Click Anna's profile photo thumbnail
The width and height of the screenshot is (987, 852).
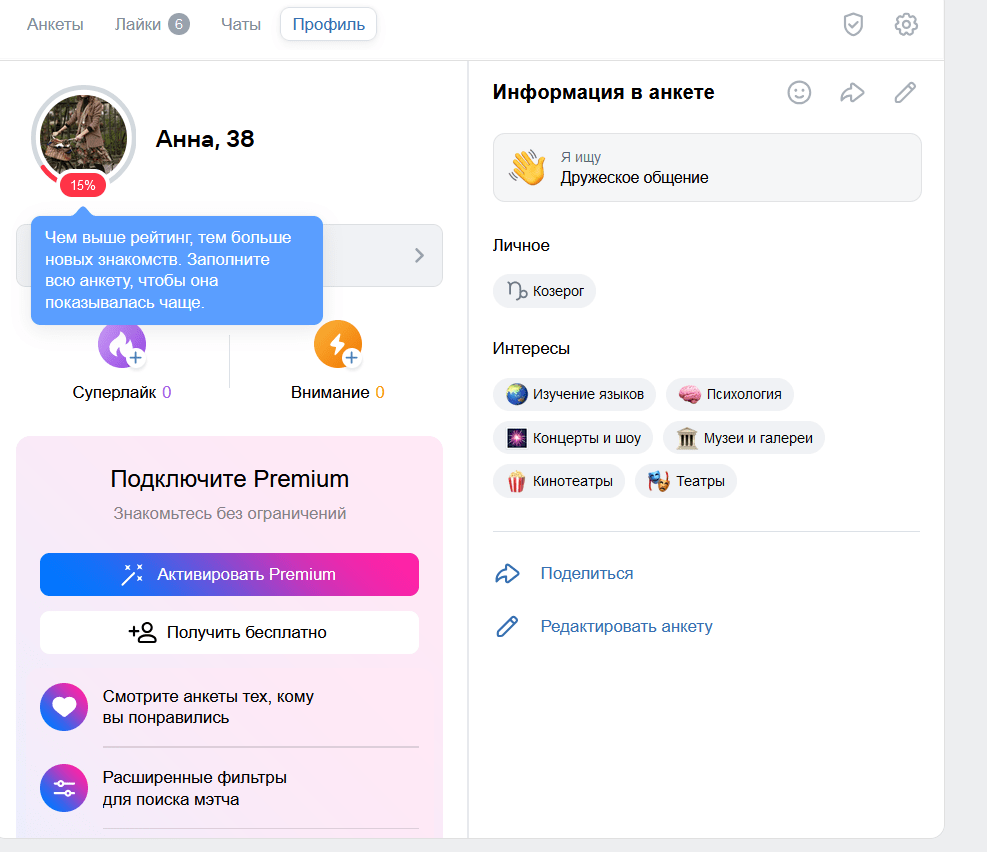click(x=83, y=135)
